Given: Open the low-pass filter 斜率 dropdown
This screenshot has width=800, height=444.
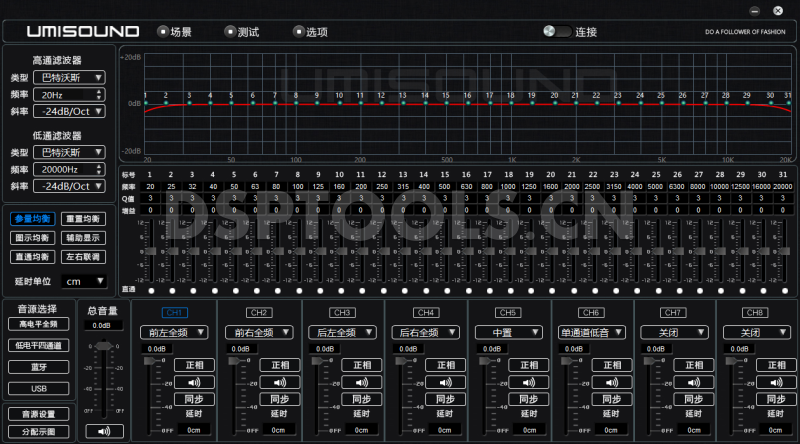Looking at the screenshot, I should [69, 186].
